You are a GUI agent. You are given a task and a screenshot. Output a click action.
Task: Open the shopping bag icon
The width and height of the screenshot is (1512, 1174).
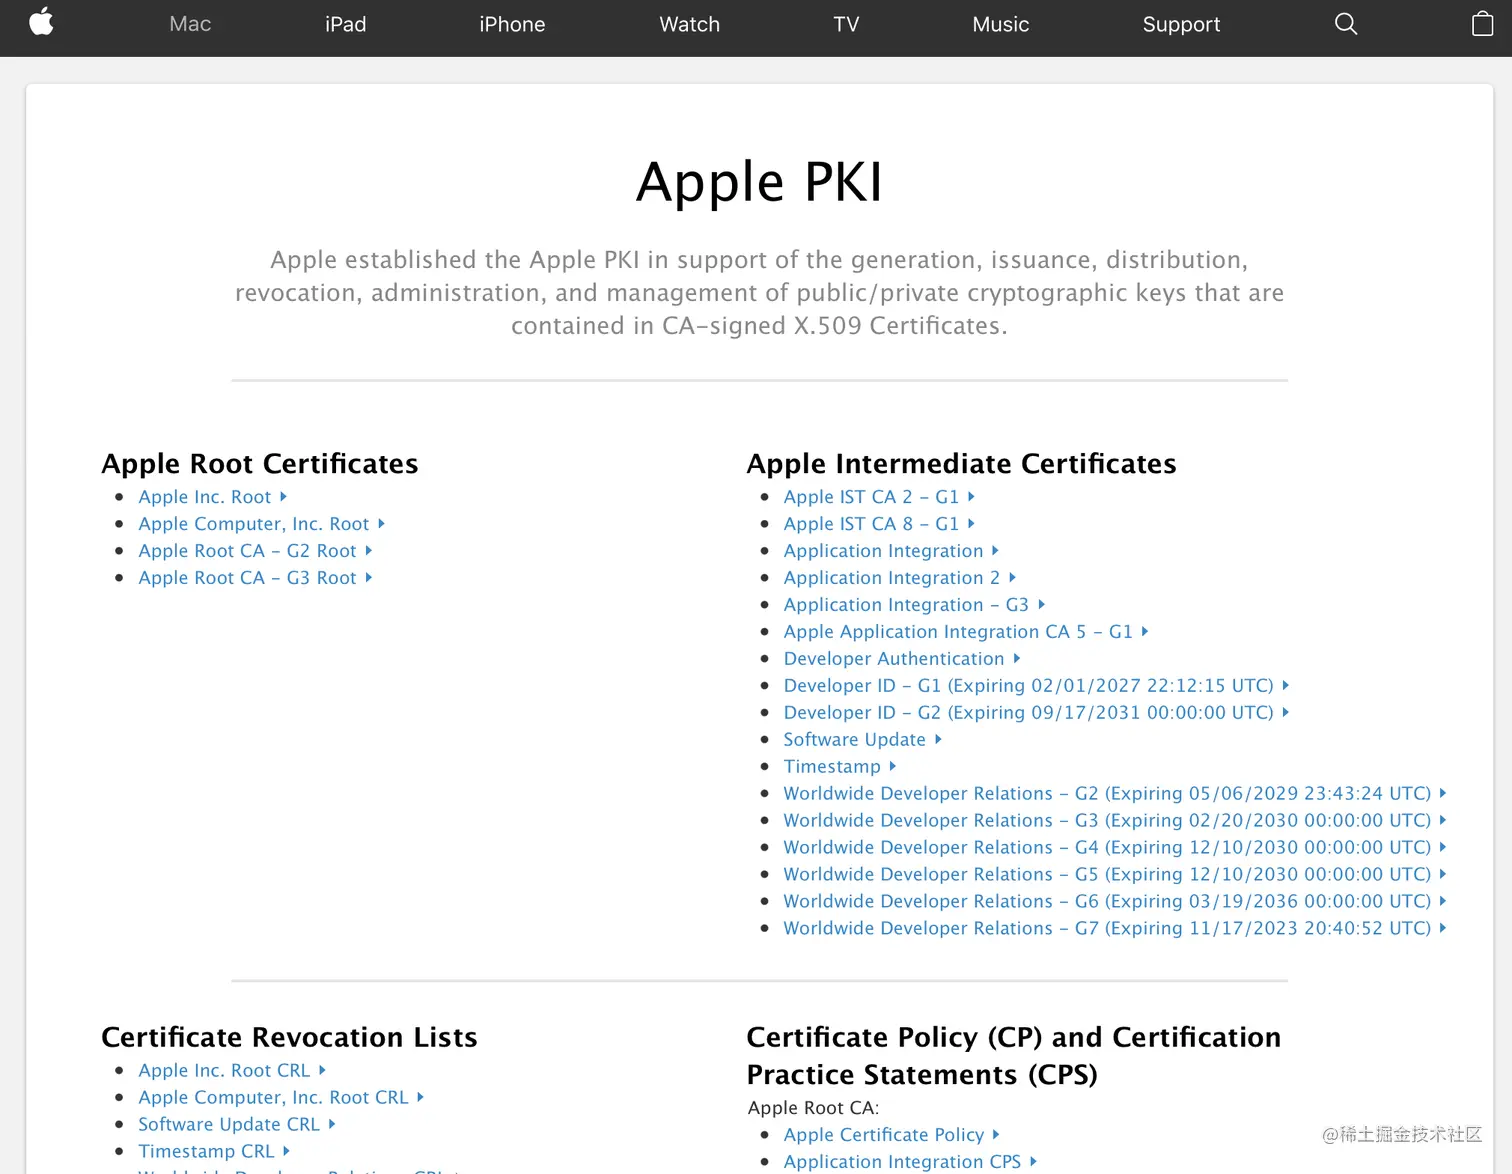1483,23
